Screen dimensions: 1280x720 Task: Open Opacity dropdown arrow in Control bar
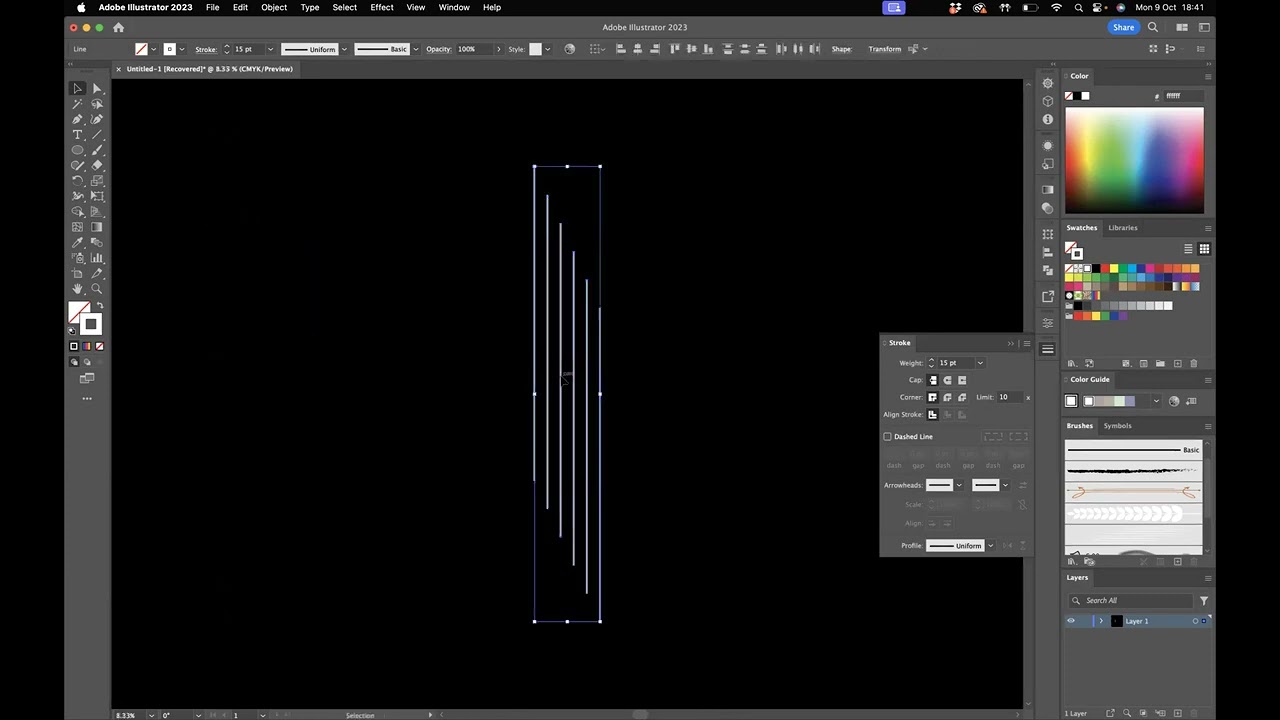(498, 49)
